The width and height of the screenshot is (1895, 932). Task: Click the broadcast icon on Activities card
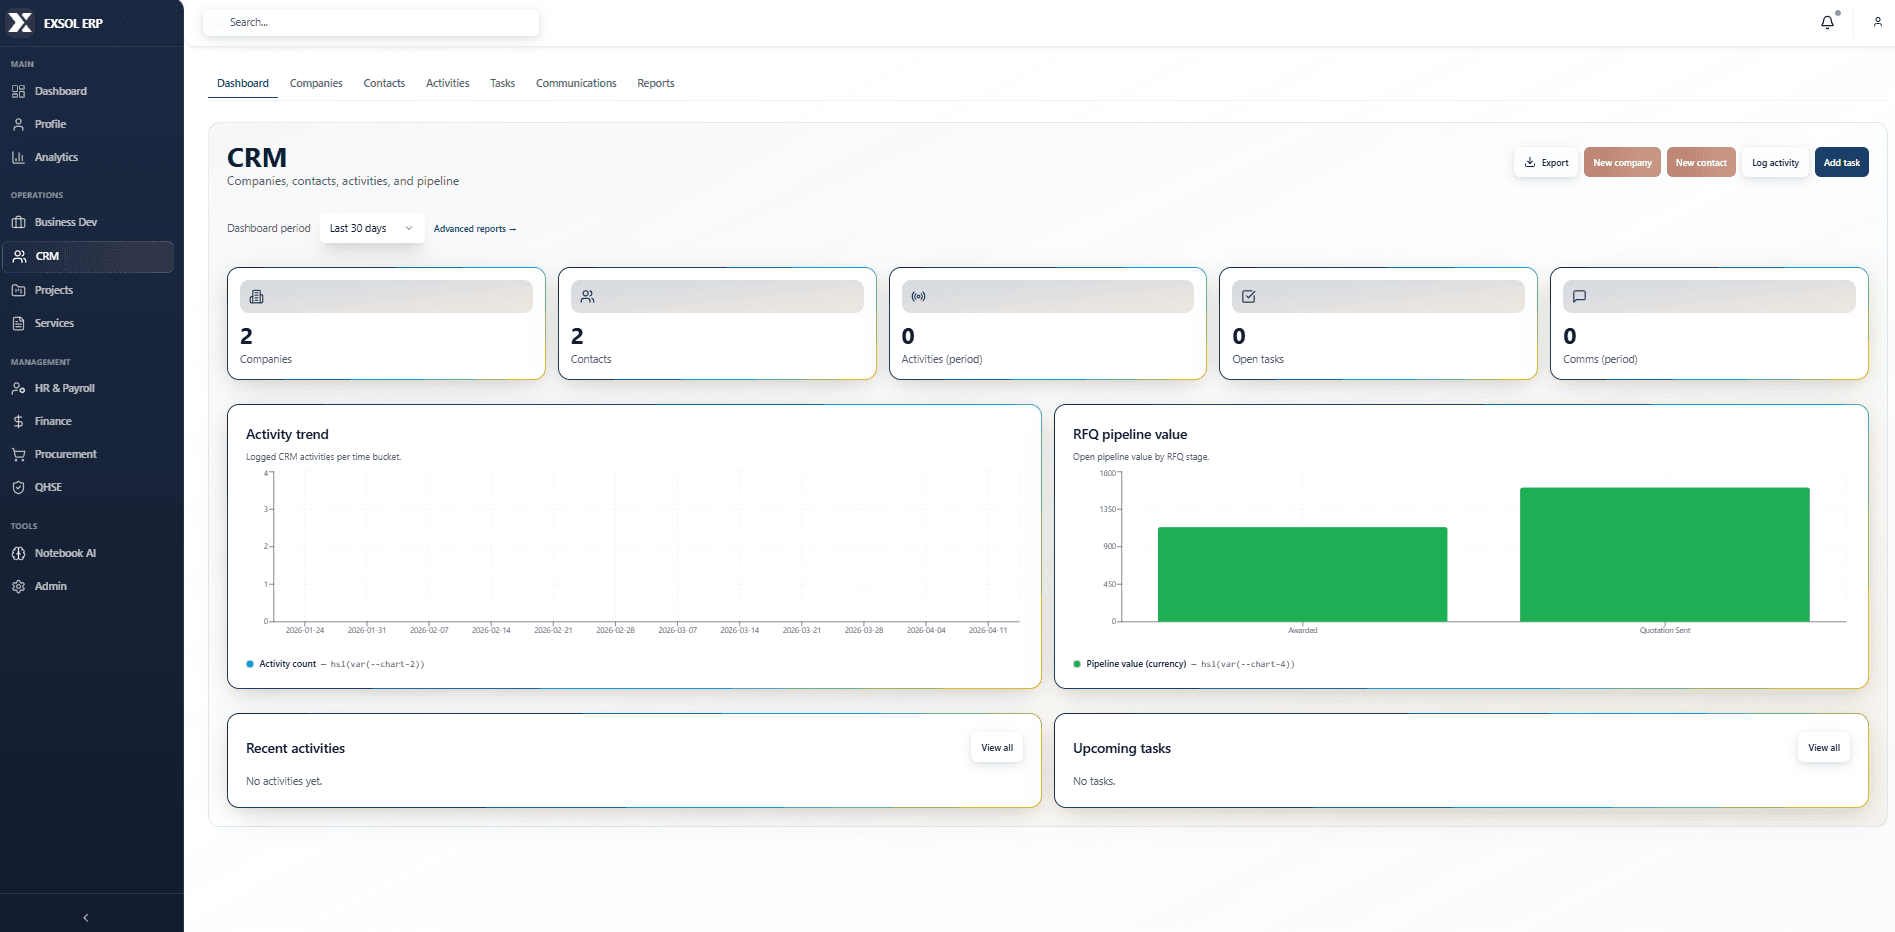918,296
